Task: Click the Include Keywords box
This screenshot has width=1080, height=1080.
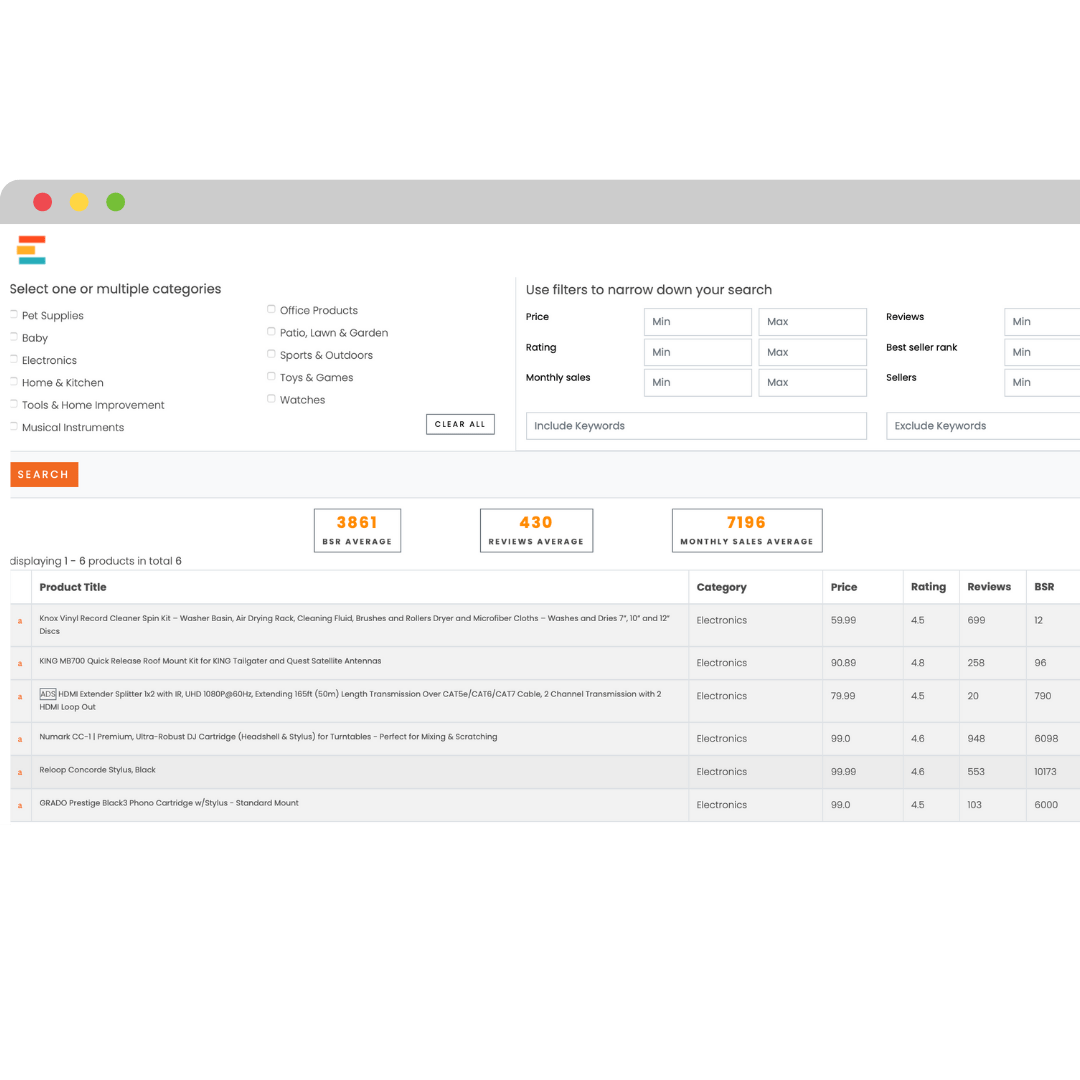Action: (696, 425)
